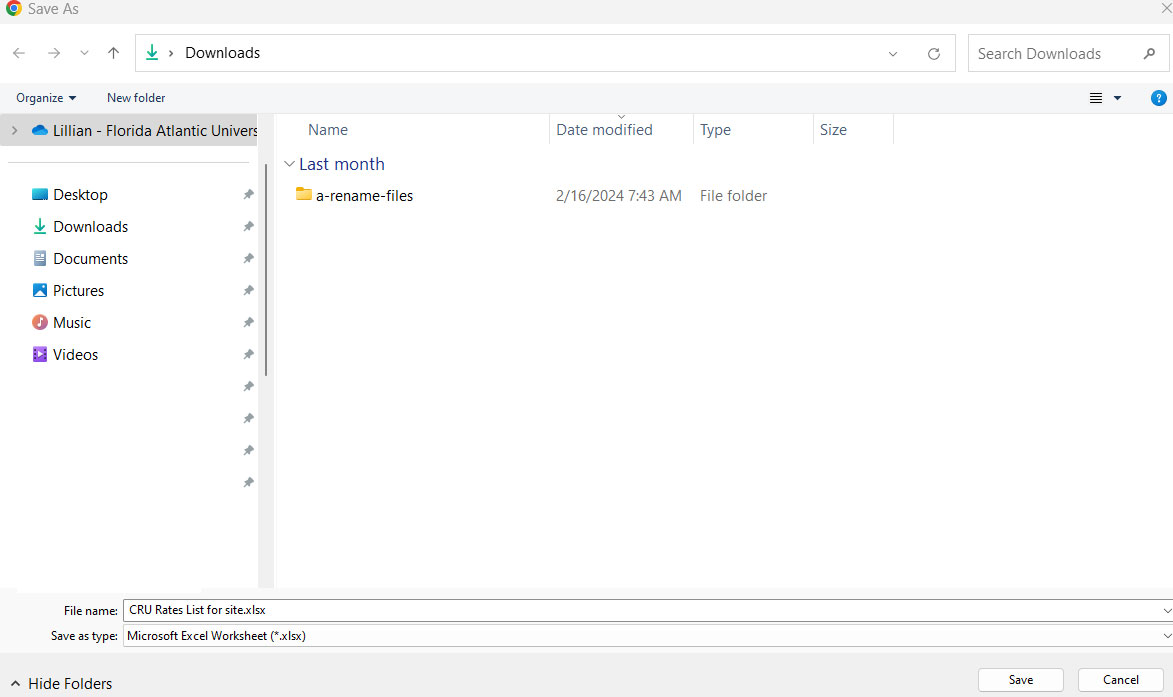Viewport: 1173px width, 697px height.
Task: Open the address bar dropdown
Action: tap(892, 53)
